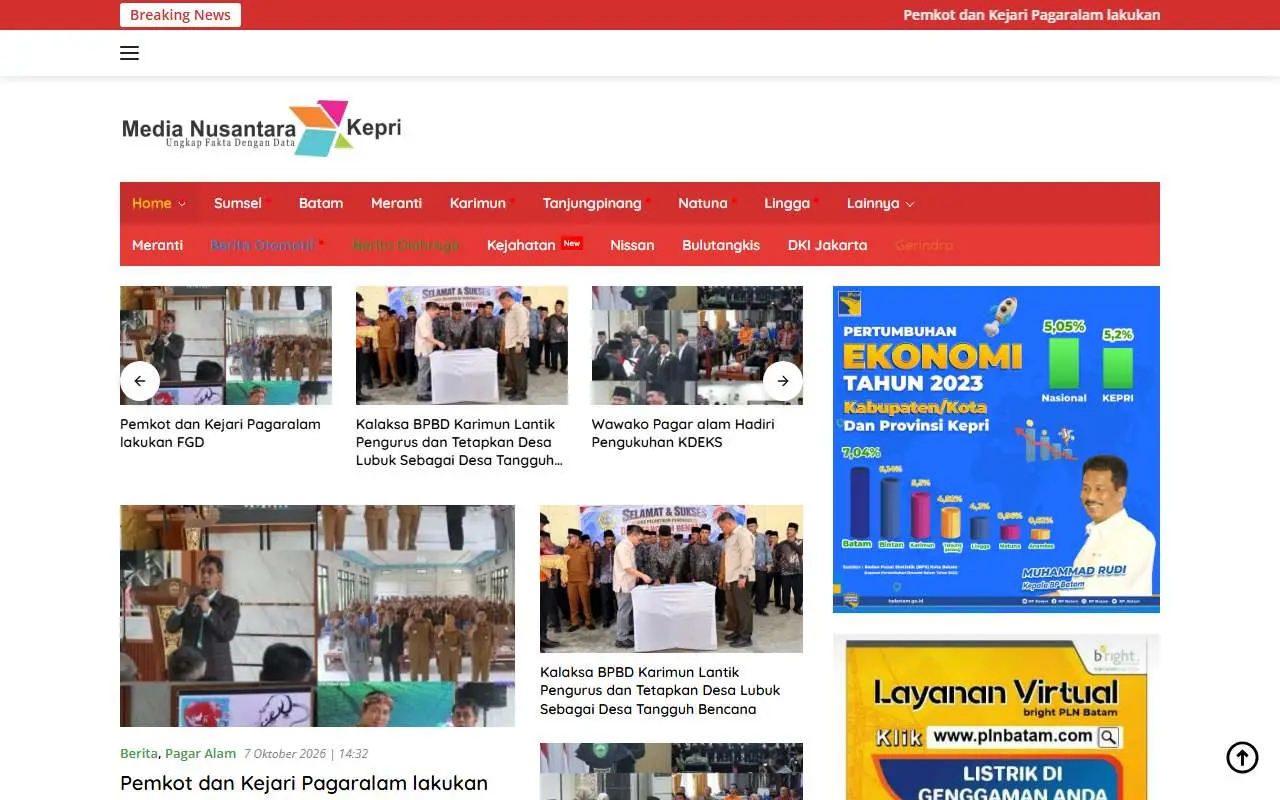Open the Berita Olahraga topic

pos(406,245)
